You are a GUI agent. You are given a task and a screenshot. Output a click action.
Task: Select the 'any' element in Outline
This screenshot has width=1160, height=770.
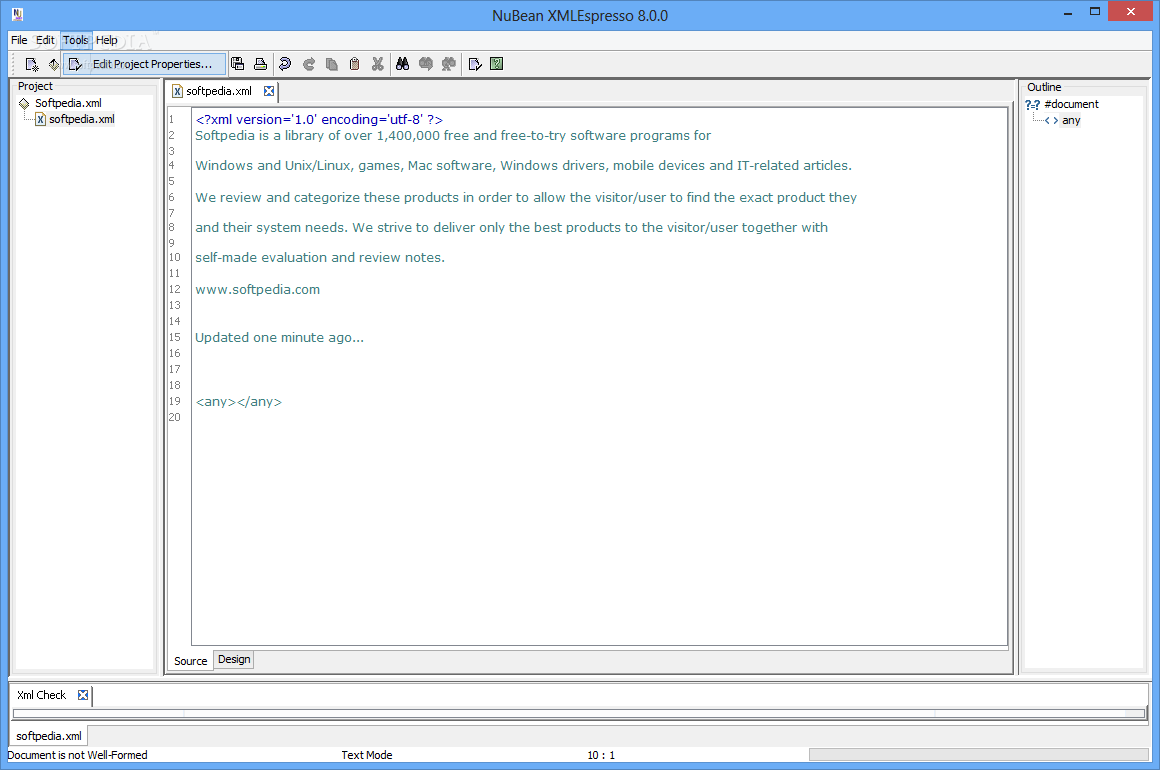click(x=1071, y=121)
